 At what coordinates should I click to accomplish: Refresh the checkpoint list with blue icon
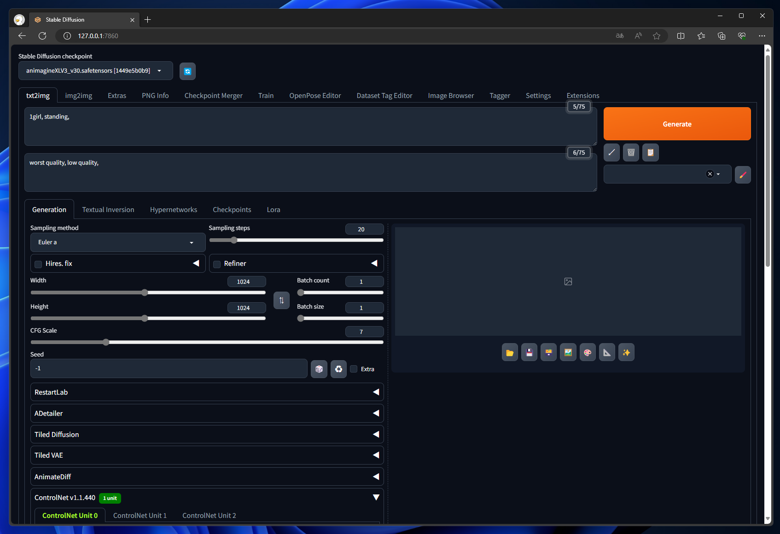coord(188,71)
